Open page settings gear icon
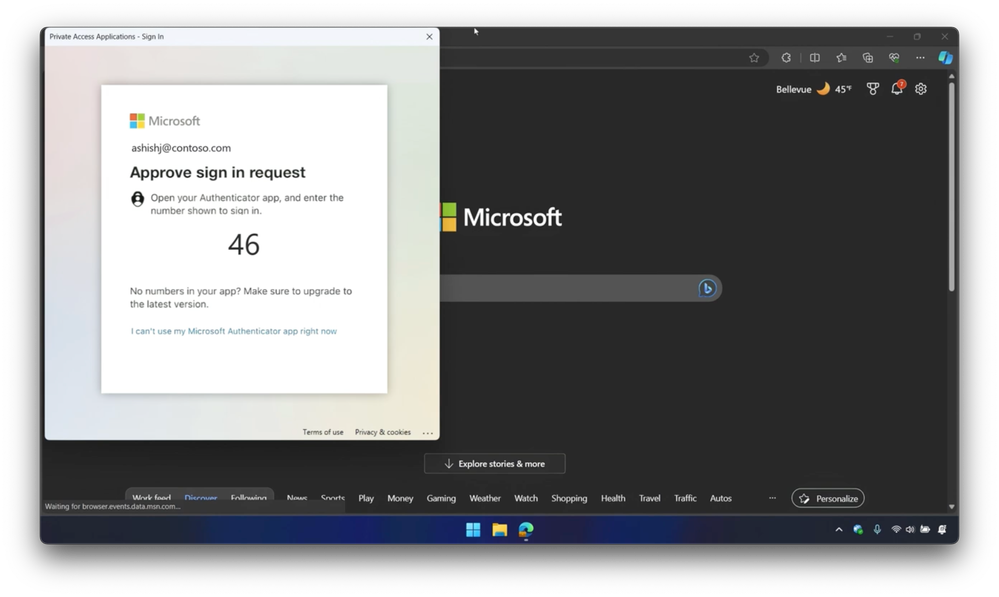Image resolution: width=999 pixels, height=597 pixels. pos(921,89)
